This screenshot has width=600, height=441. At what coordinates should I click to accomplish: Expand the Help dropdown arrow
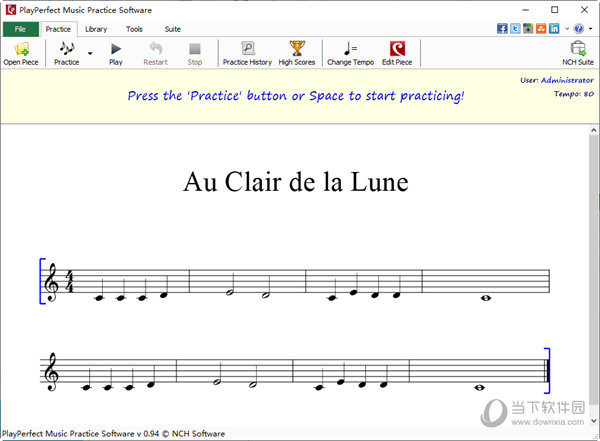click(591, 29)
